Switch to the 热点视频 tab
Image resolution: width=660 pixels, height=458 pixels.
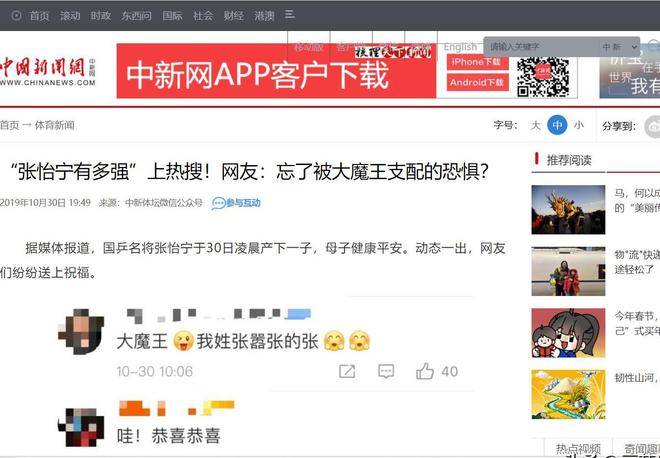578,448
